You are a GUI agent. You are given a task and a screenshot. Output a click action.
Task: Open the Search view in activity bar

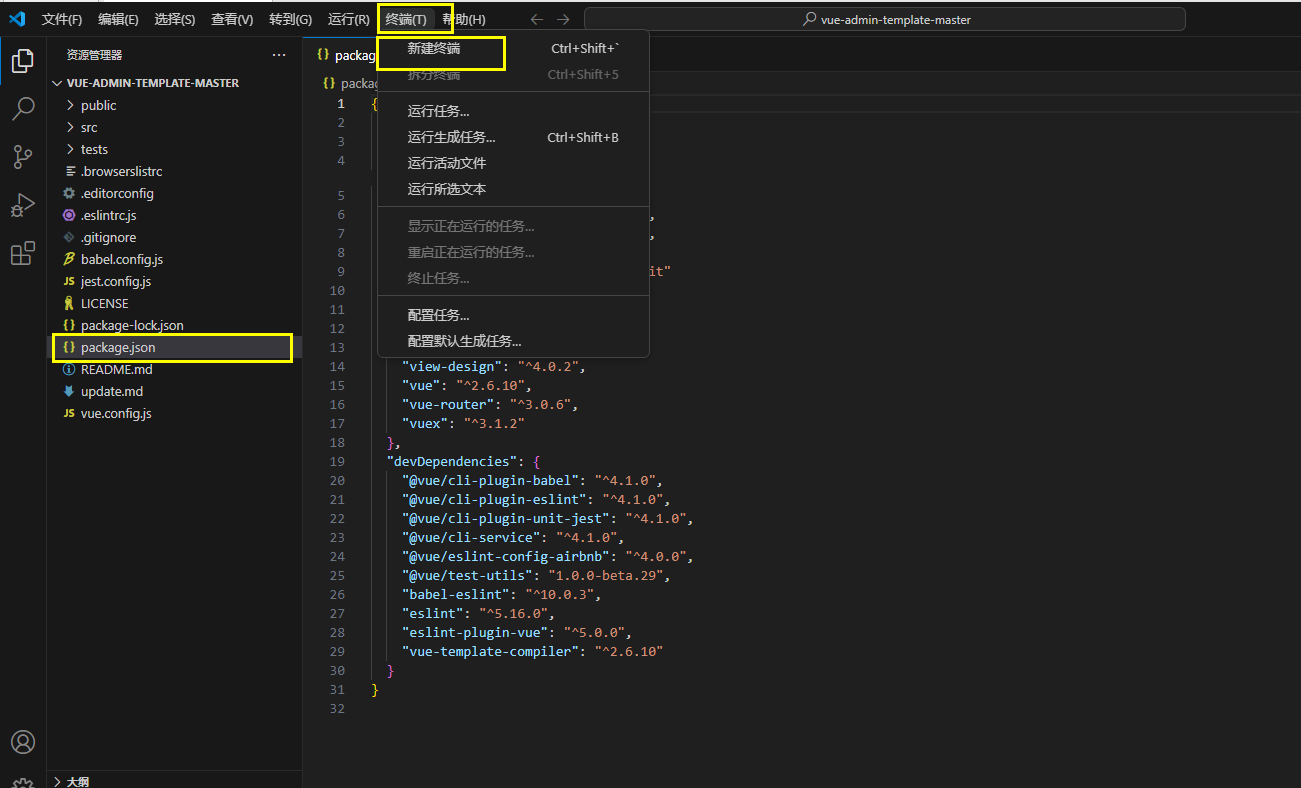point(22,109)
